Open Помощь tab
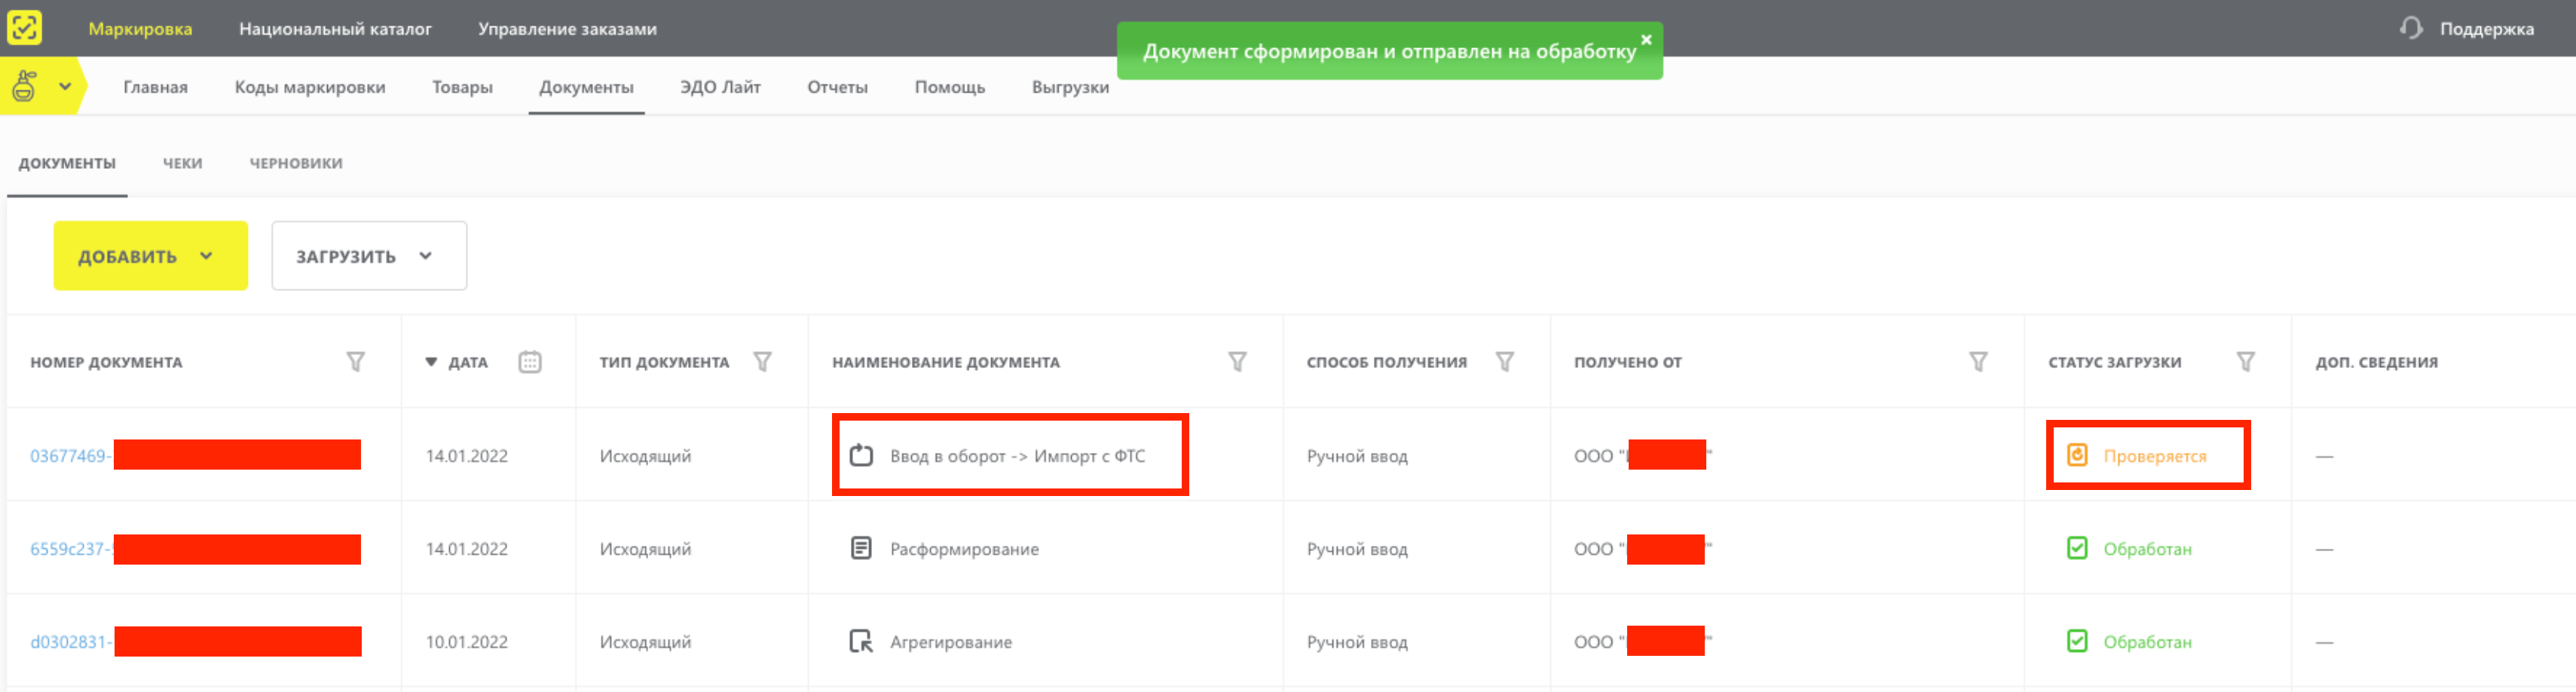The width and height of the screenshot is (2576, 692). [x=949, y=87]
